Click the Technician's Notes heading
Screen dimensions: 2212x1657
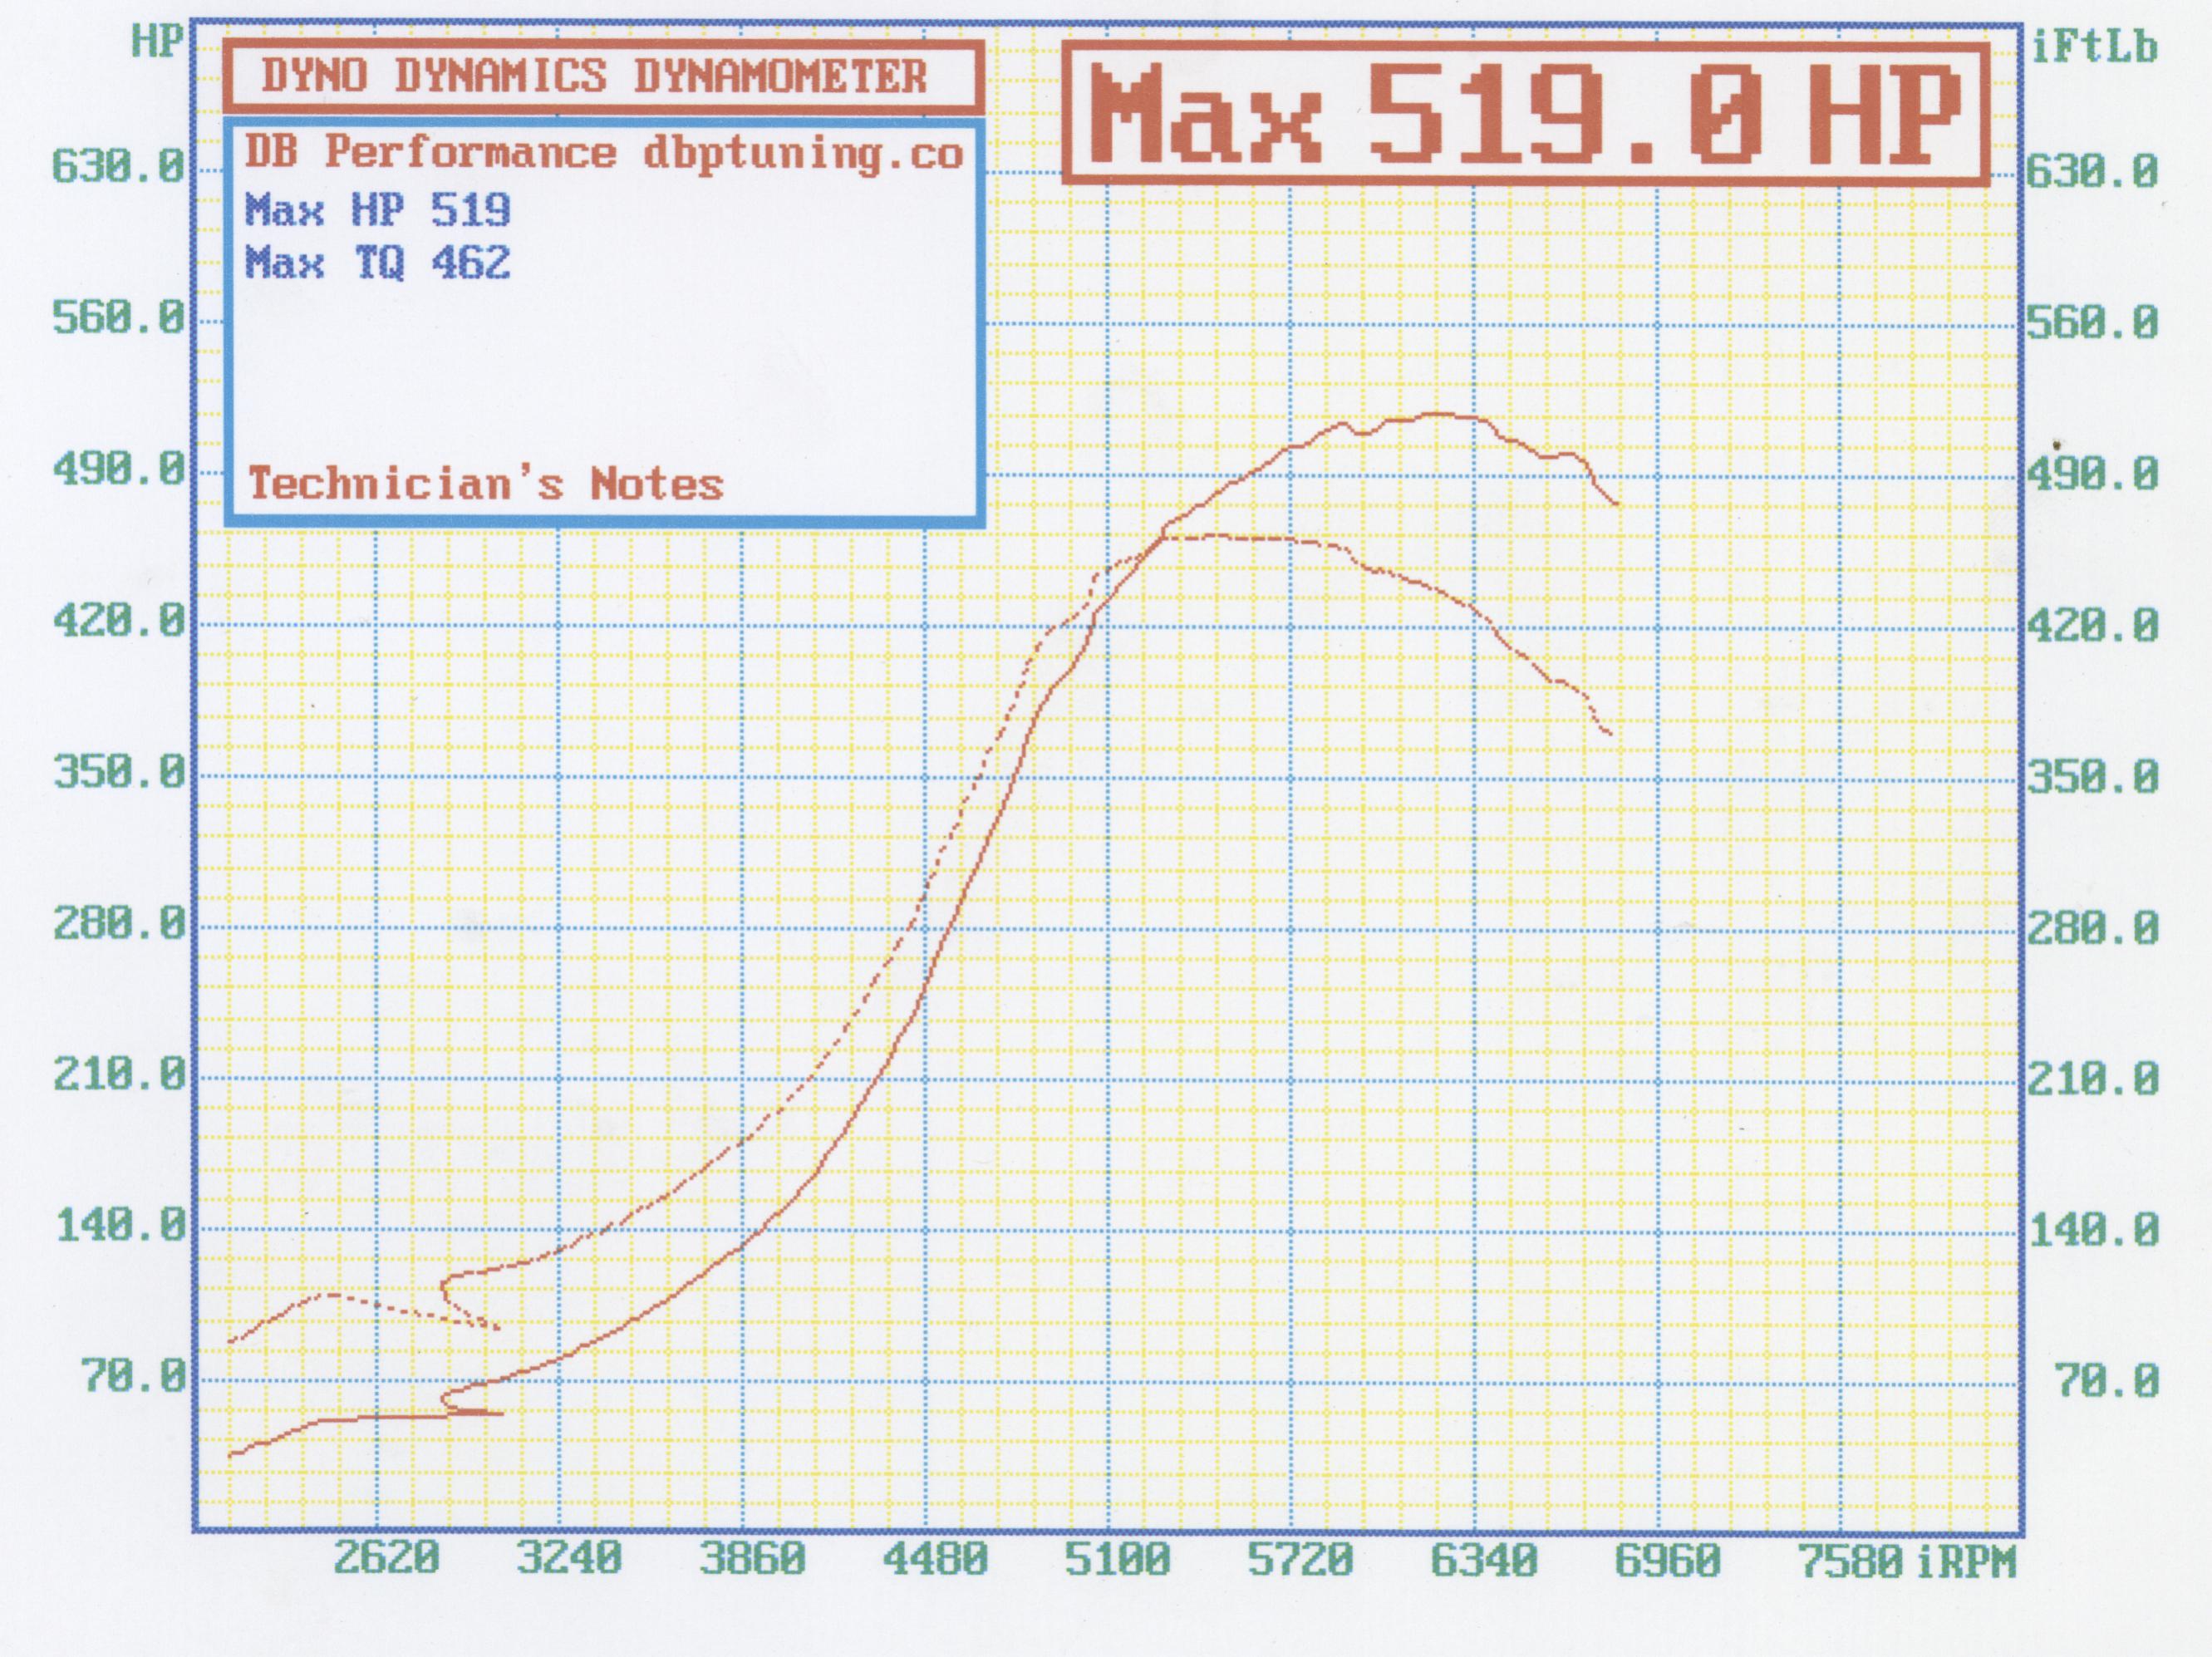[x=485, y=484]
